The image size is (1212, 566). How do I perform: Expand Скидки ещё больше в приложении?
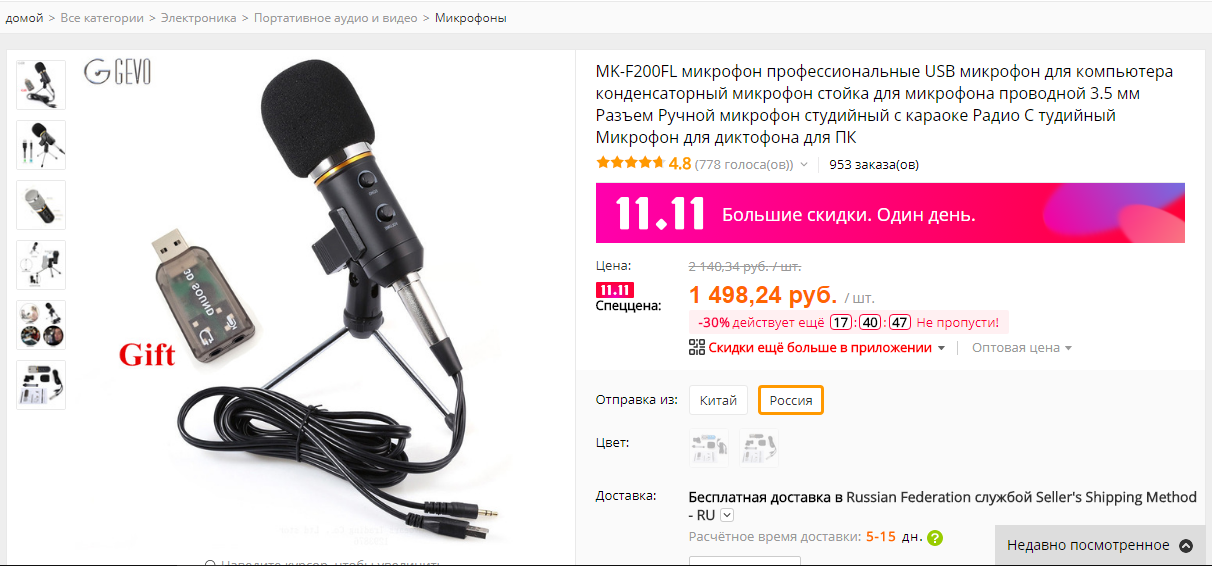pos(827,348)
